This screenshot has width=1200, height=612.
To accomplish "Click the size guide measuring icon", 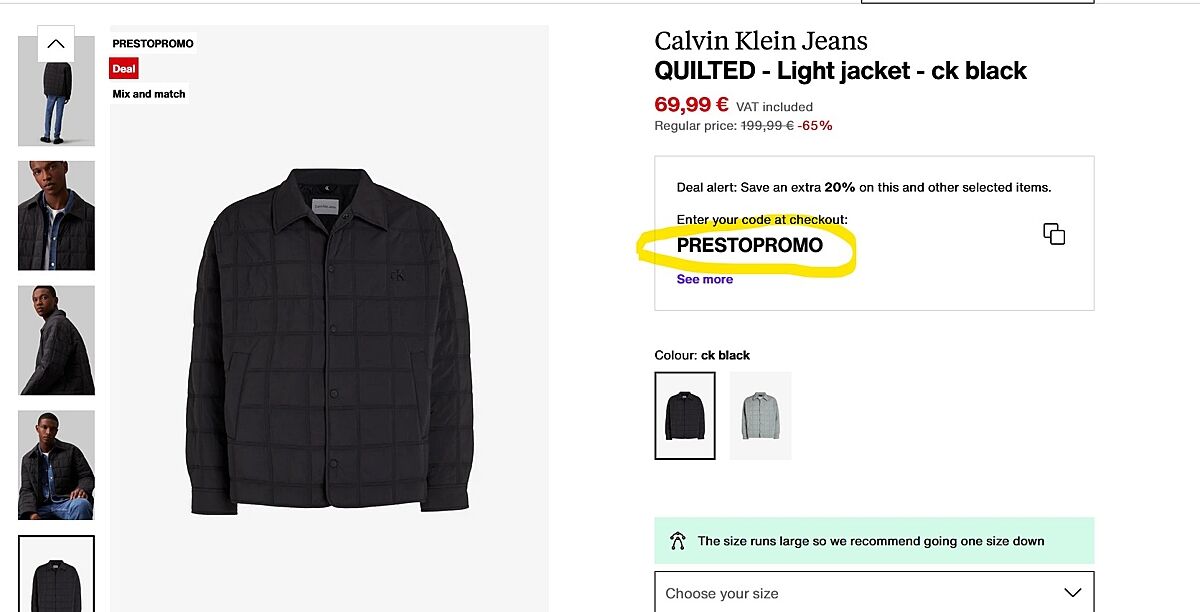I will pyautogui.click(x=679, y=541).
